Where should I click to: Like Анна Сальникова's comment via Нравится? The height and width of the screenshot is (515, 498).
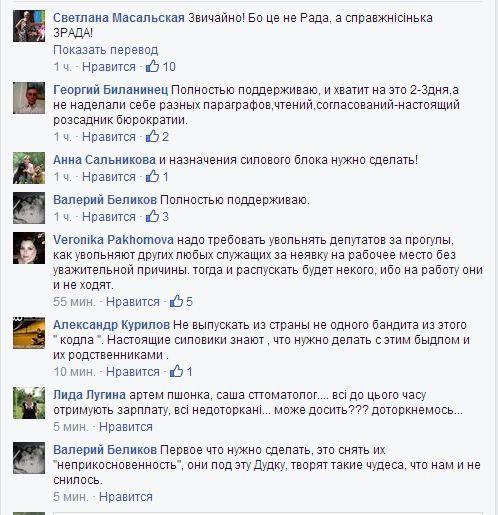tap(109, 177)
